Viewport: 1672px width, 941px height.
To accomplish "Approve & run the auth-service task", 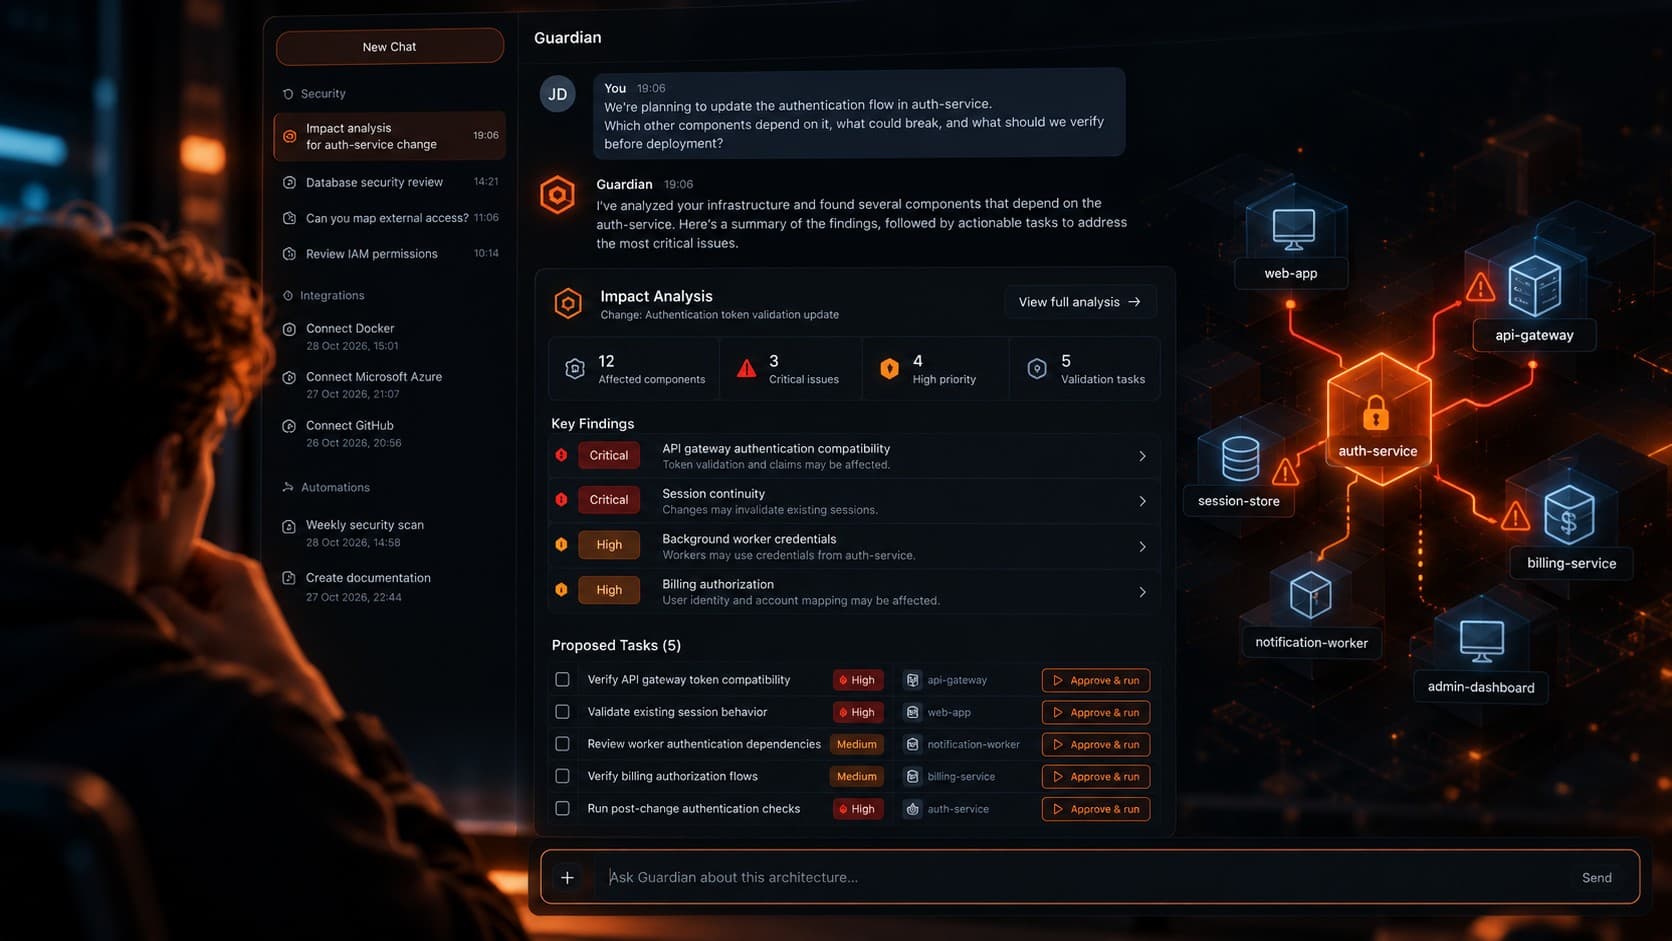I will tap(1096, 809).
